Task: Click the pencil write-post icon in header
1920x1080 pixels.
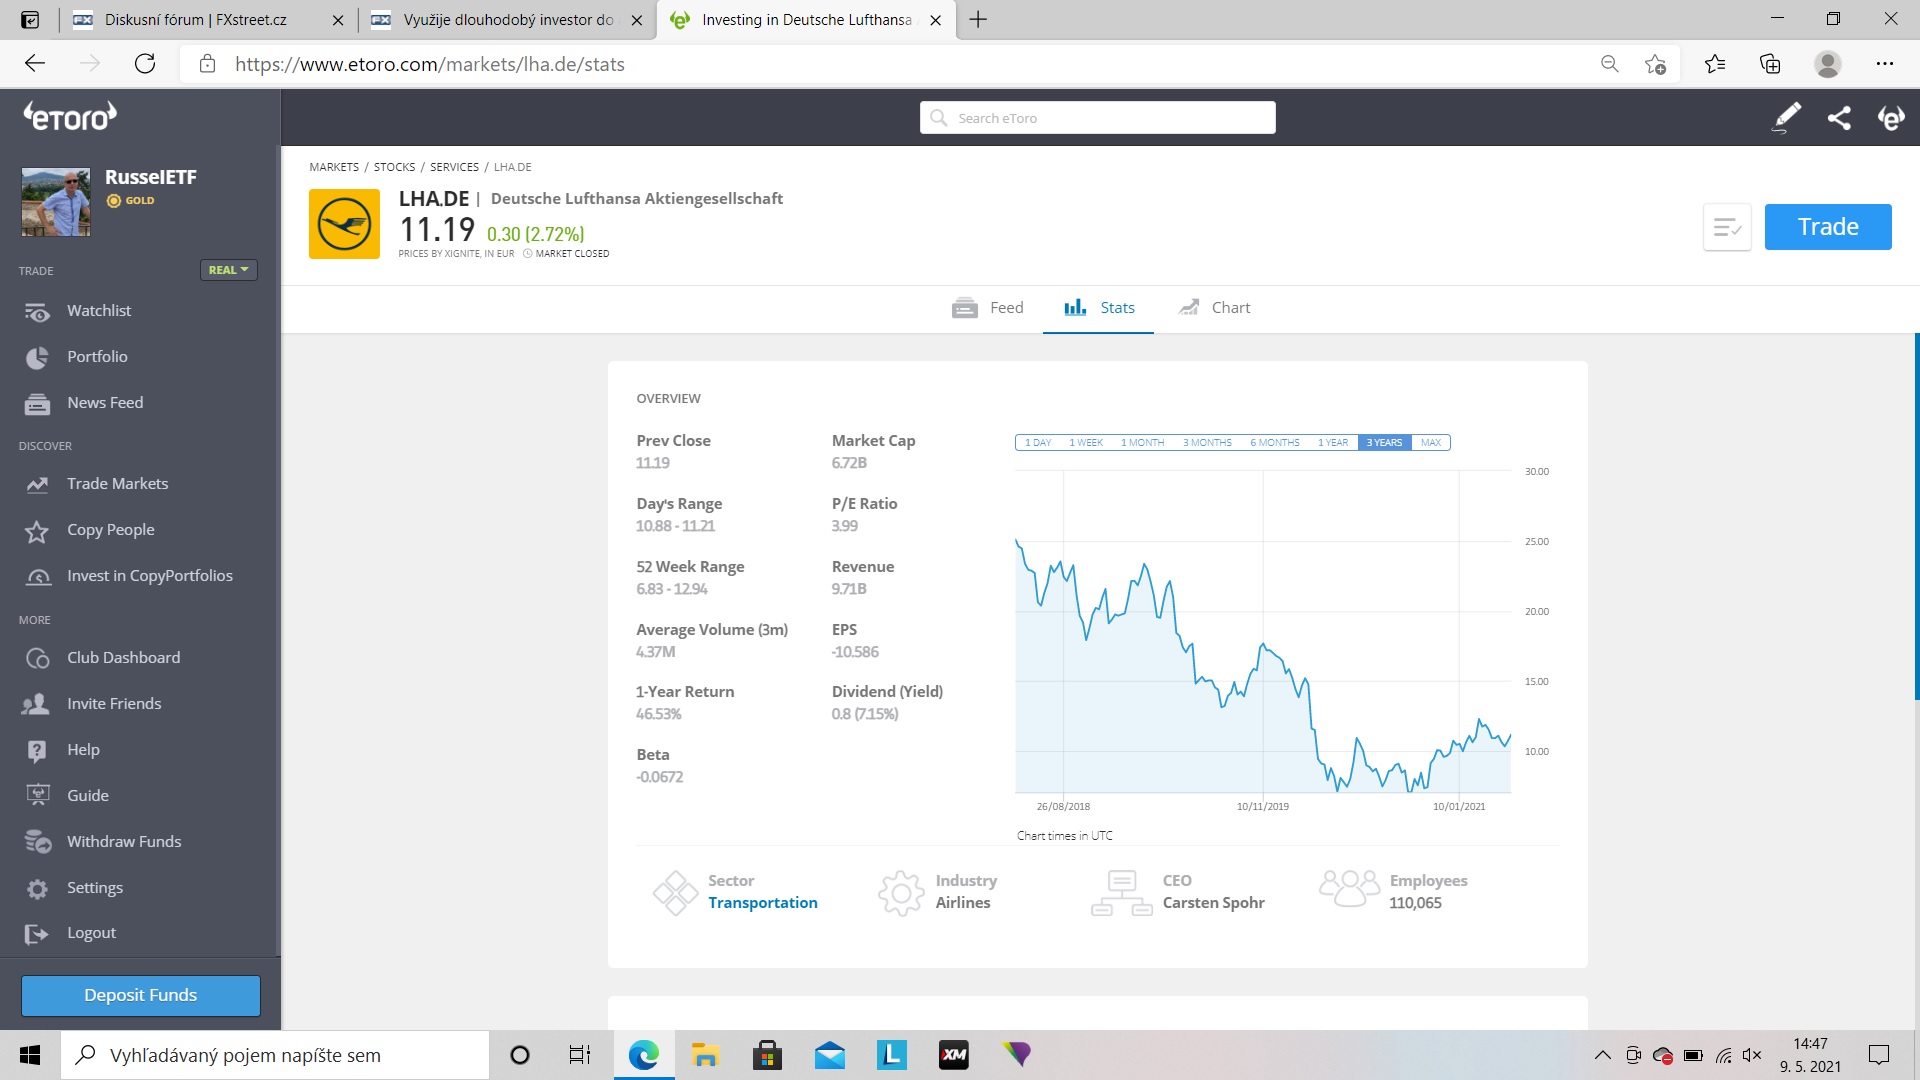Action: click(1786, 118)
